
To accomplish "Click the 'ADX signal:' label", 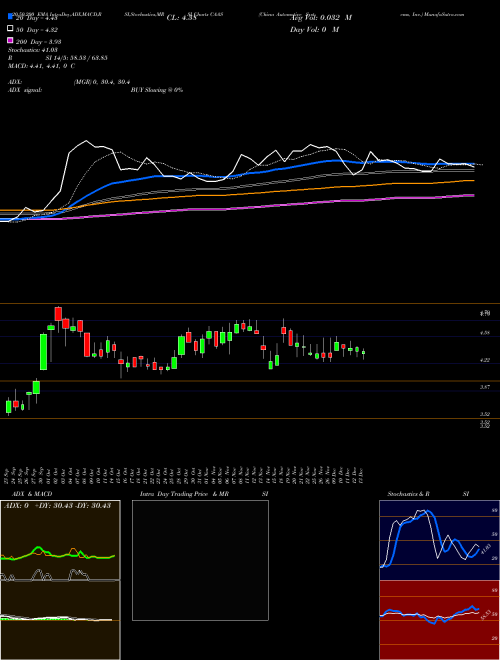I will [25, 90].
